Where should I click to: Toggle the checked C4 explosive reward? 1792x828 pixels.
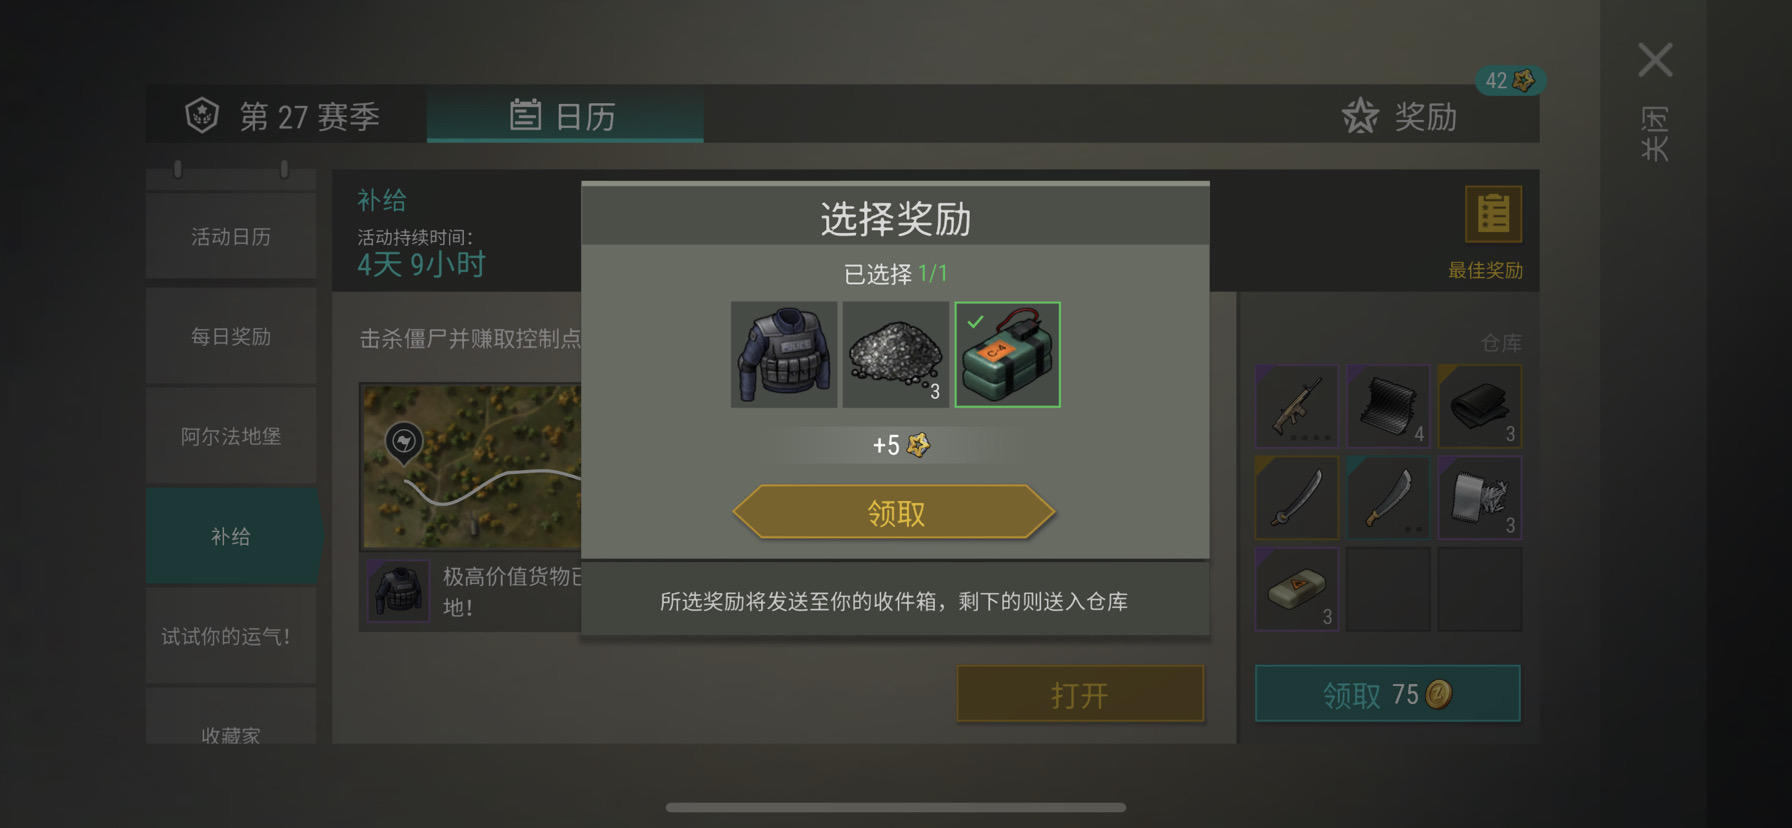[x=1007, y=355]
